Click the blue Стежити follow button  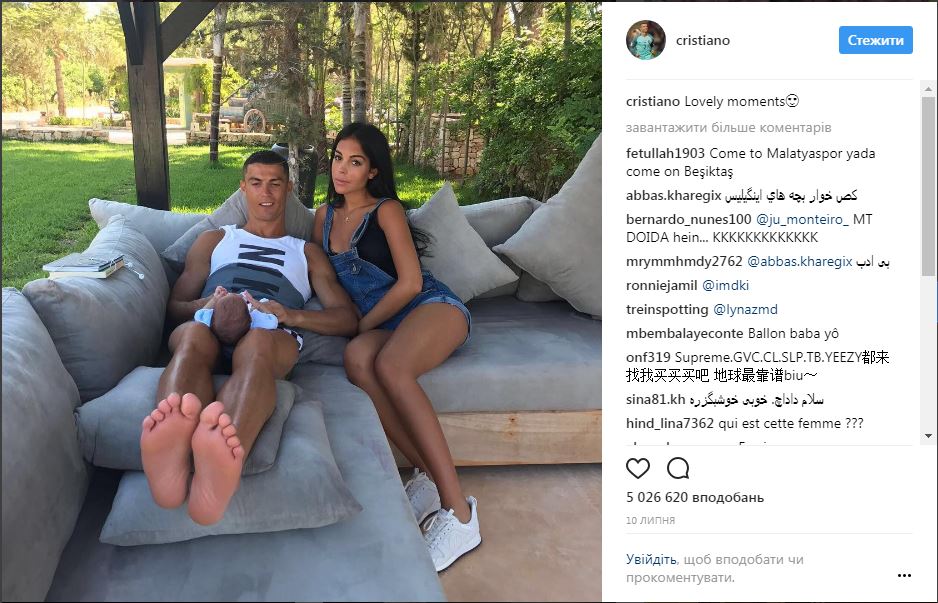point(875,40)
